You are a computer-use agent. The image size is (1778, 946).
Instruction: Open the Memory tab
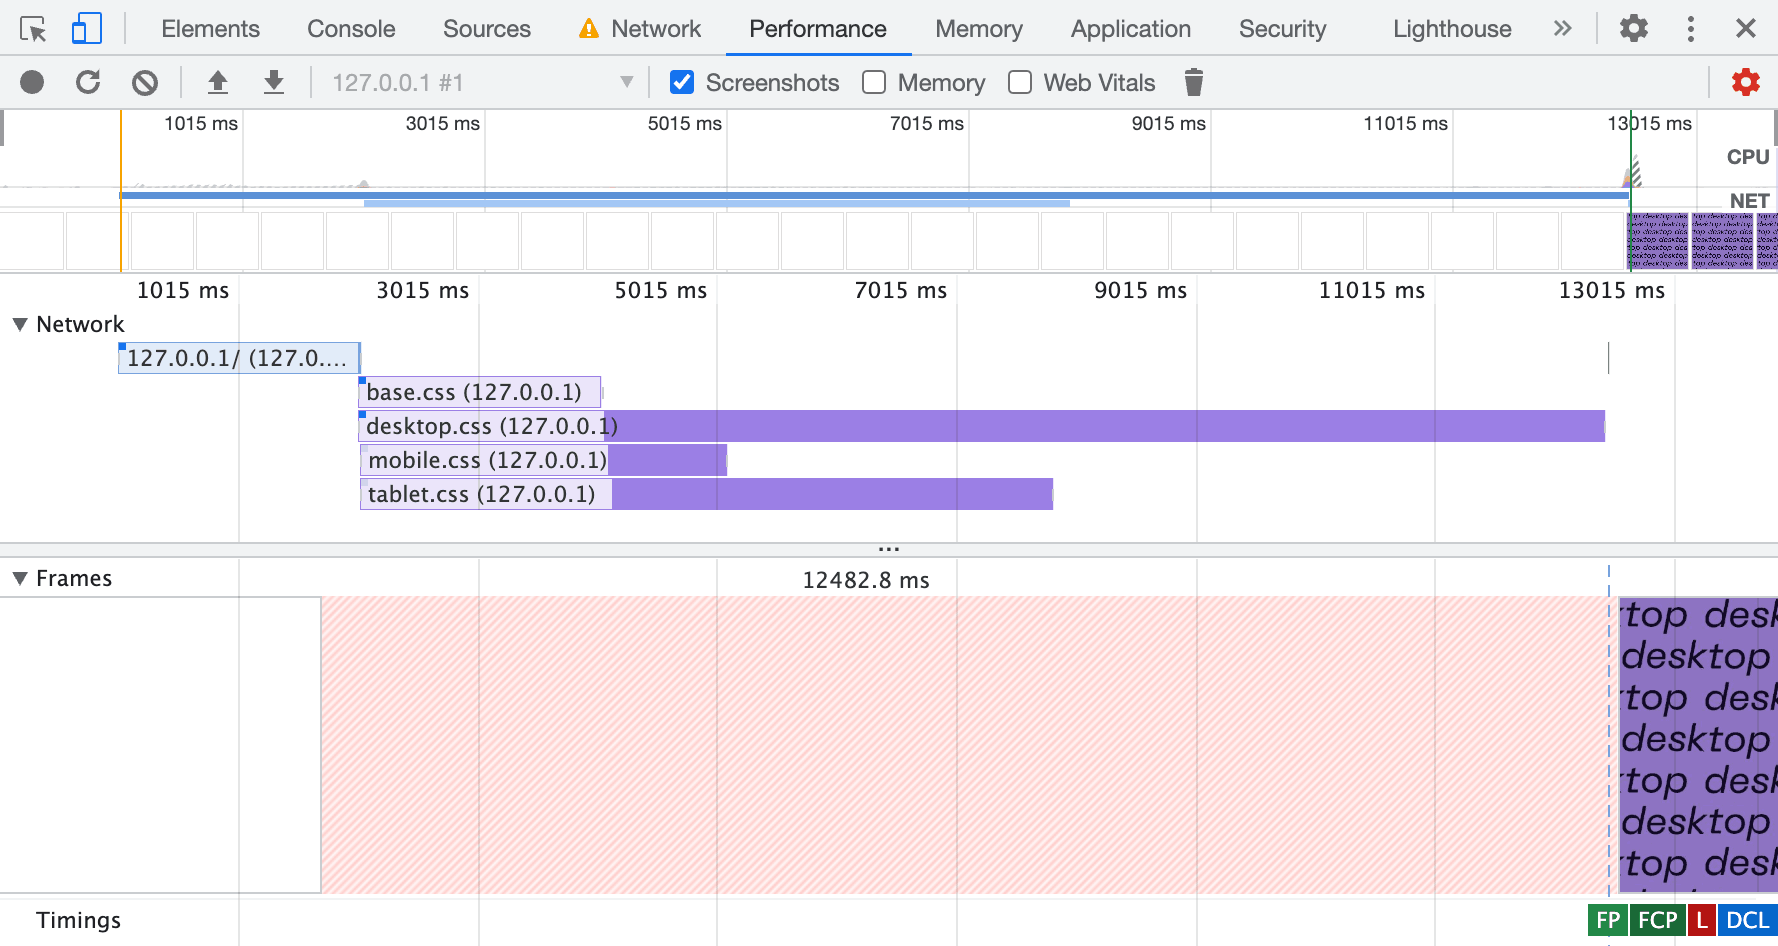click(x=979, y=29)
